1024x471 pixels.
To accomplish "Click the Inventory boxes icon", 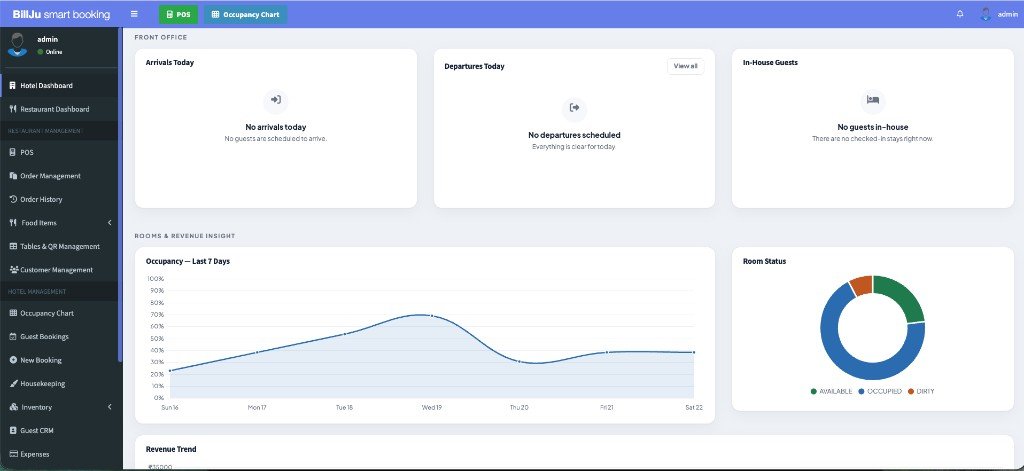I will point(13,407).
